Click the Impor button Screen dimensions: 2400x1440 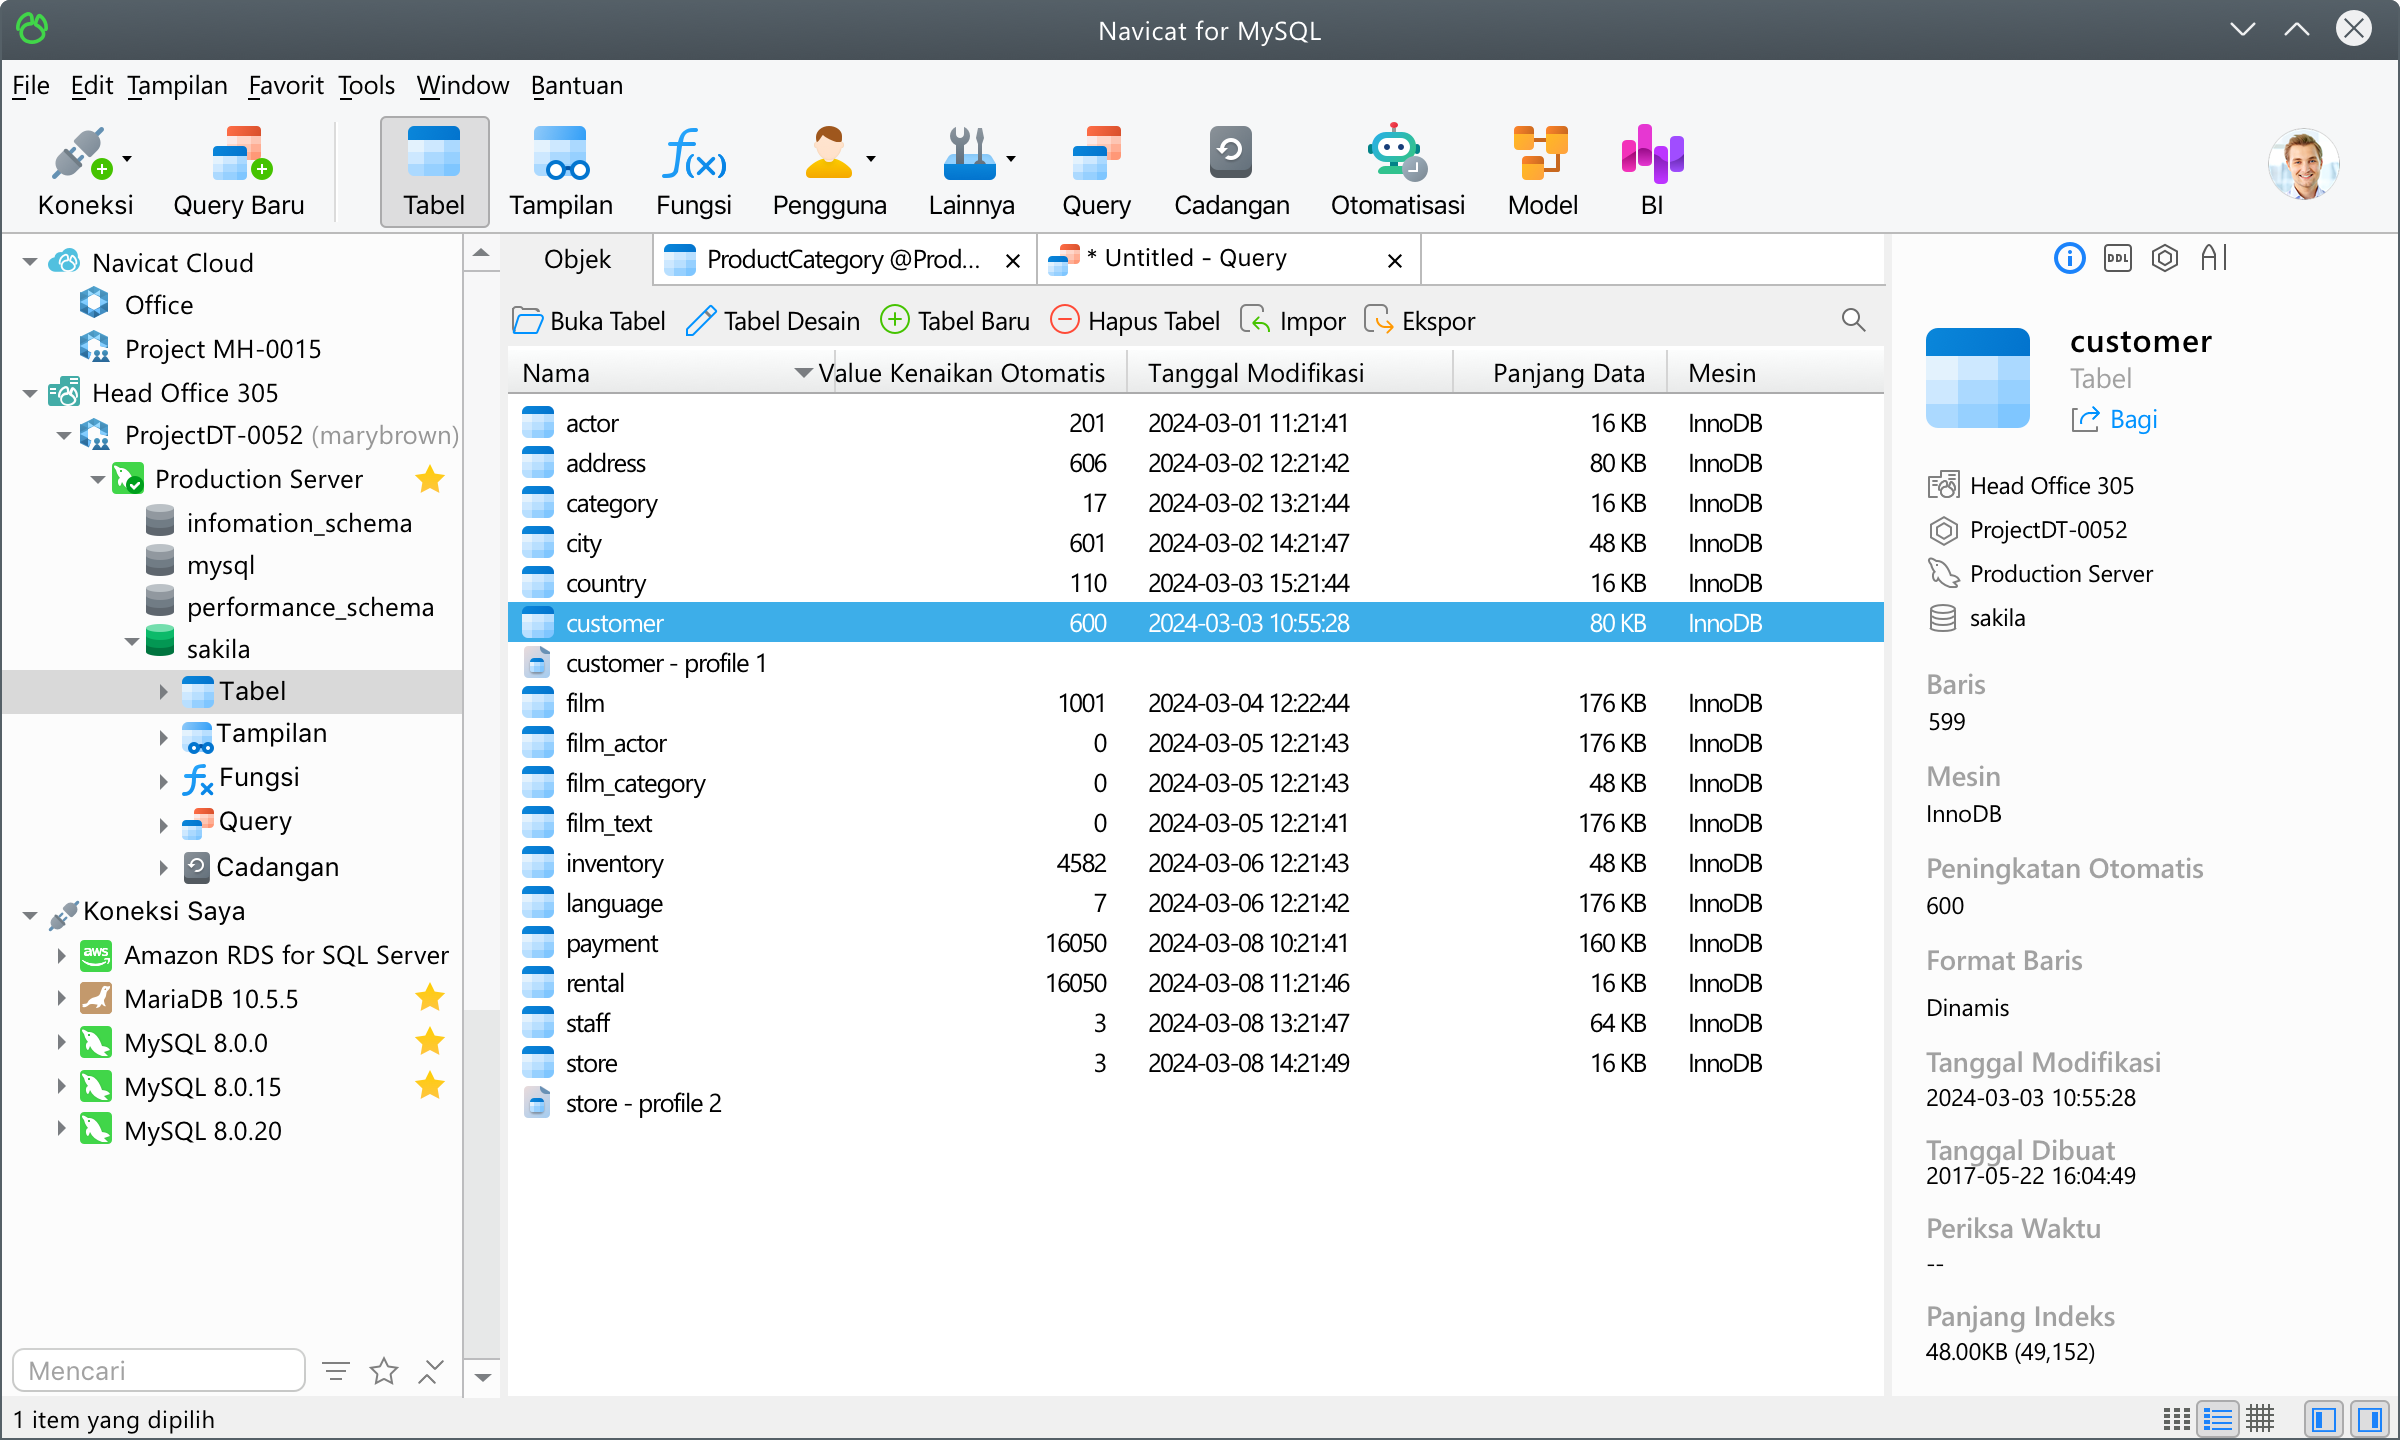[x=1292, y=321]
